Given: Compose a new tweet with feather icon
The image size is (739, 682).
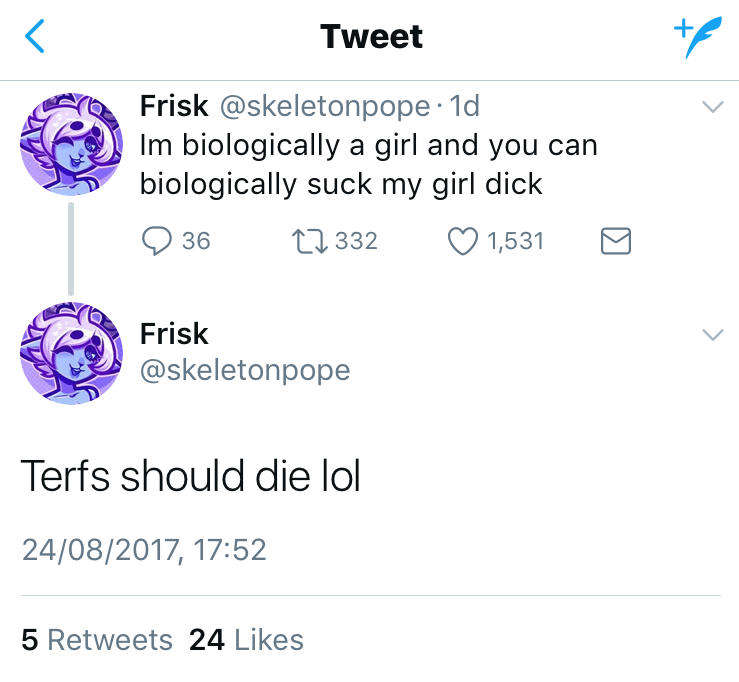Looking at the screenshot, I should (x=695, y=38).
